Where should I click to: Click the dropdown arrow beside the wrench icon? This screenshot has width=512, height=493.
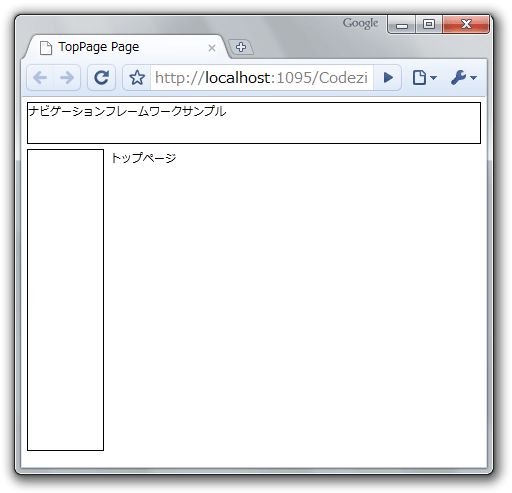473,78
